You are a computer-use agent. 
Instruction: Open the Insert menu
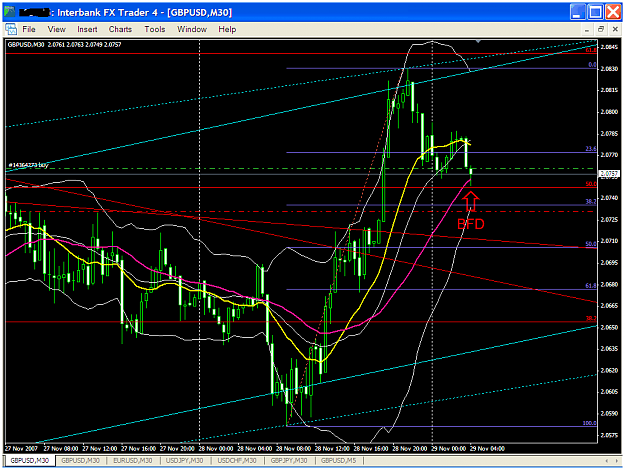87,29
